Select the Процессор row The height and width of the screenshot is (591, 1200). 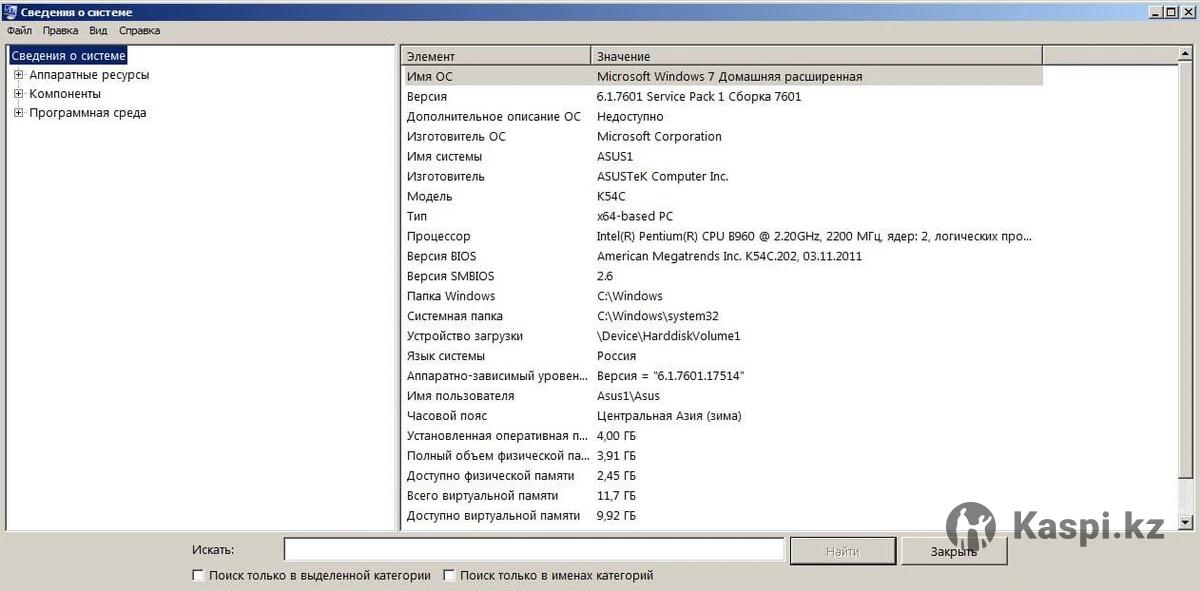point(722,236)
